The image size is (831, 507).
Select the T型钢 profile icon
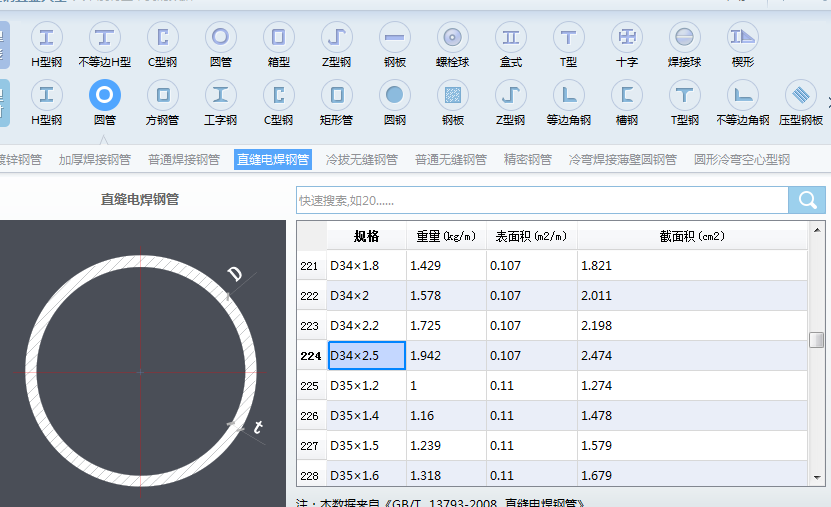[685, 95]
